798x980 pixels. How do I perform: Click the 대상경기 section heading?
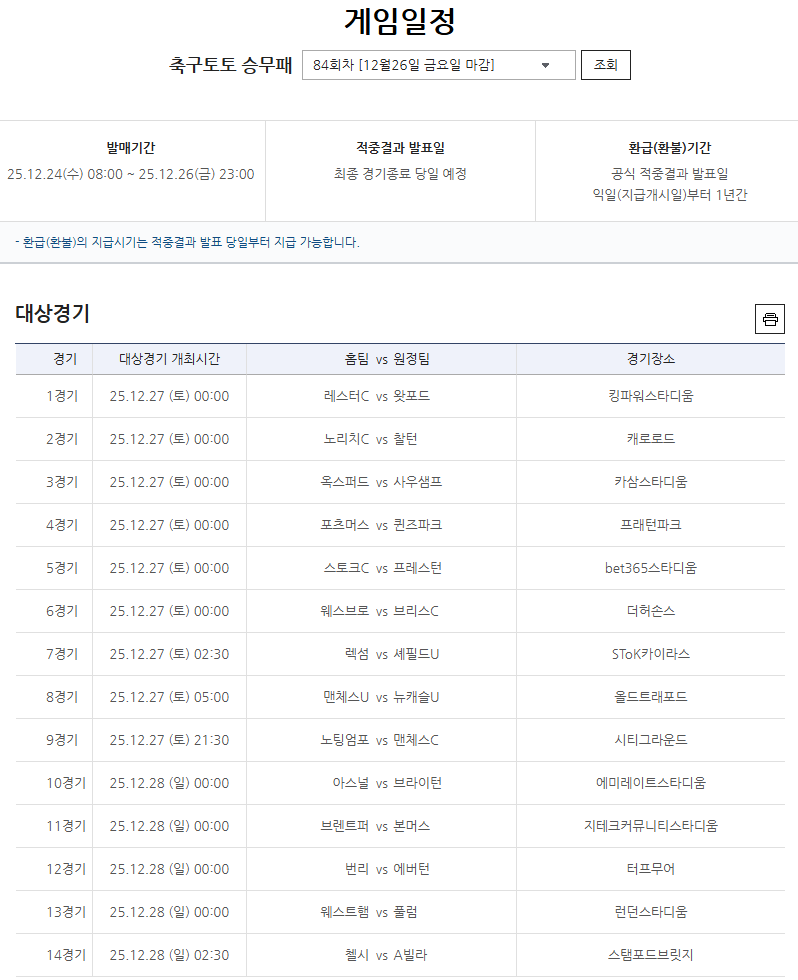pyautogui.click(x=52, y=314)
